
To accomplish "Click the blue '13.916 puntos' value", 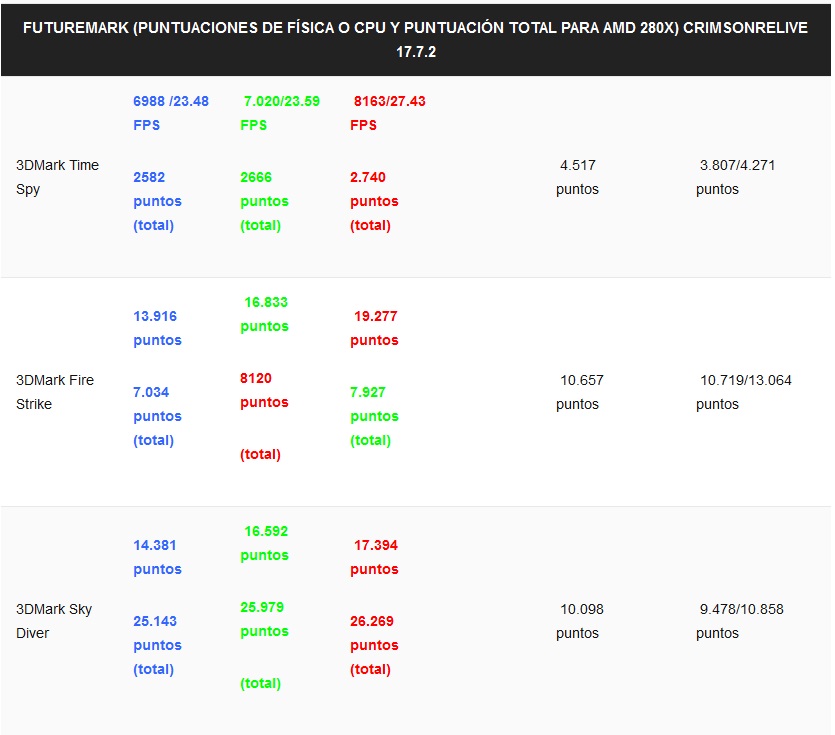I will (158, 328).
